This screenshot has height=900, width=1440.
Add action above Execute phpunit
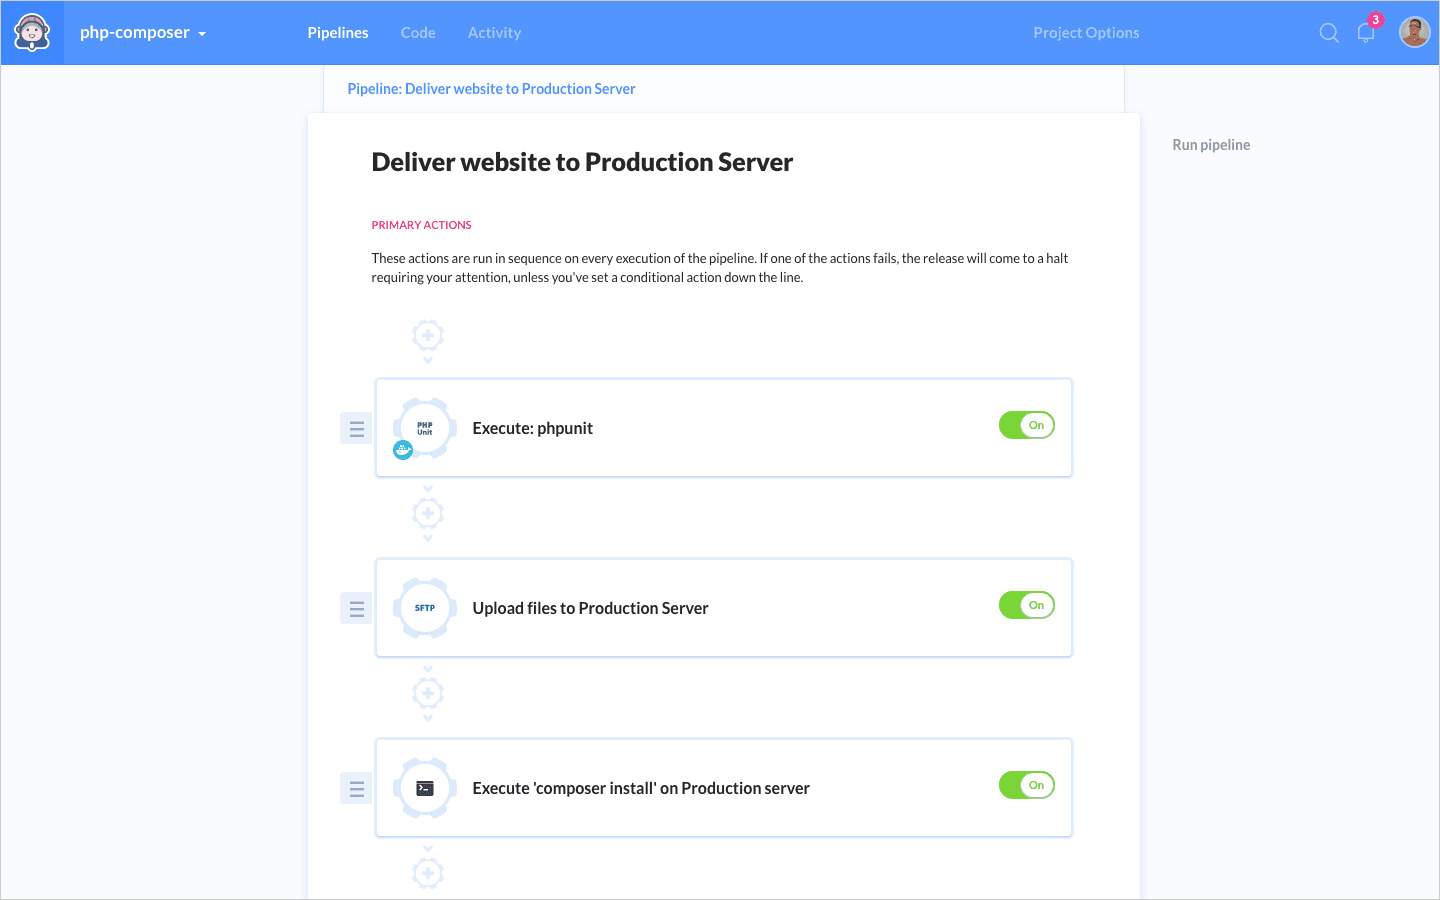point(428,335)
